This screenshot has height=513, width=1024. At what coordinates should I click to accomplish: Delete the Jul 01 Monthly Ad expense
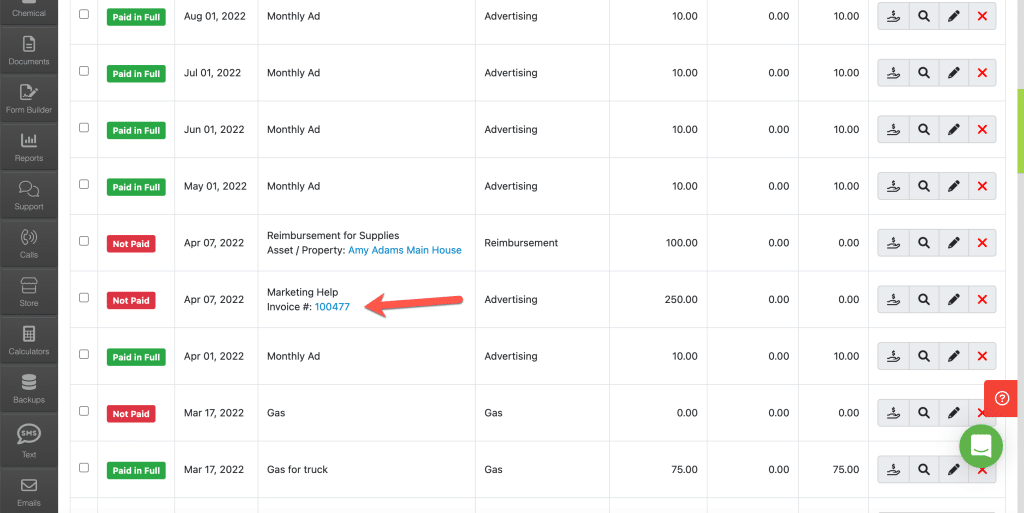click(x=982, y=73)
